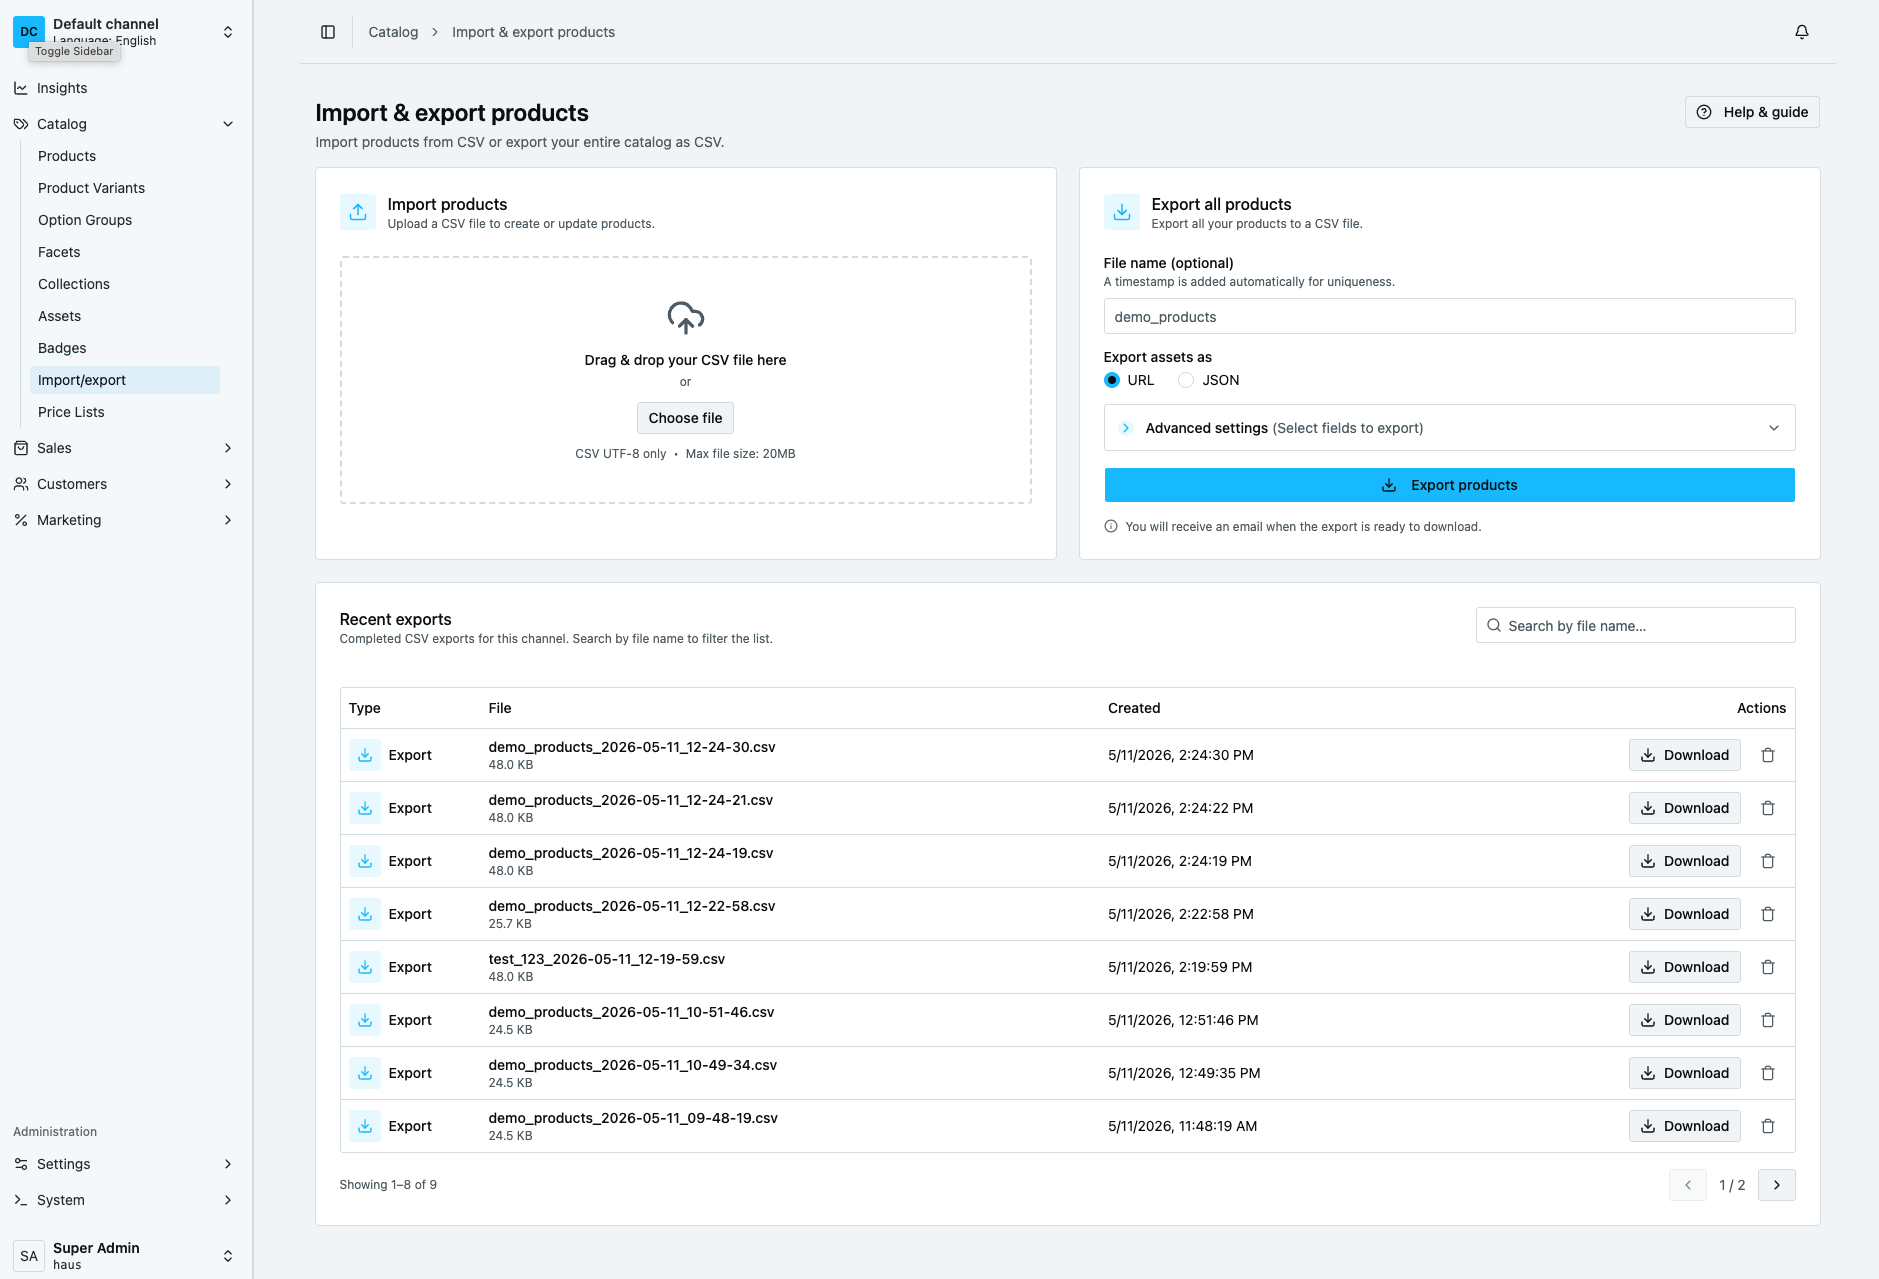Select URL for export assets
Image resolution: width=1879 pixels, height=1279 pixels.
pyautogui.click(x=1112, y=380)
